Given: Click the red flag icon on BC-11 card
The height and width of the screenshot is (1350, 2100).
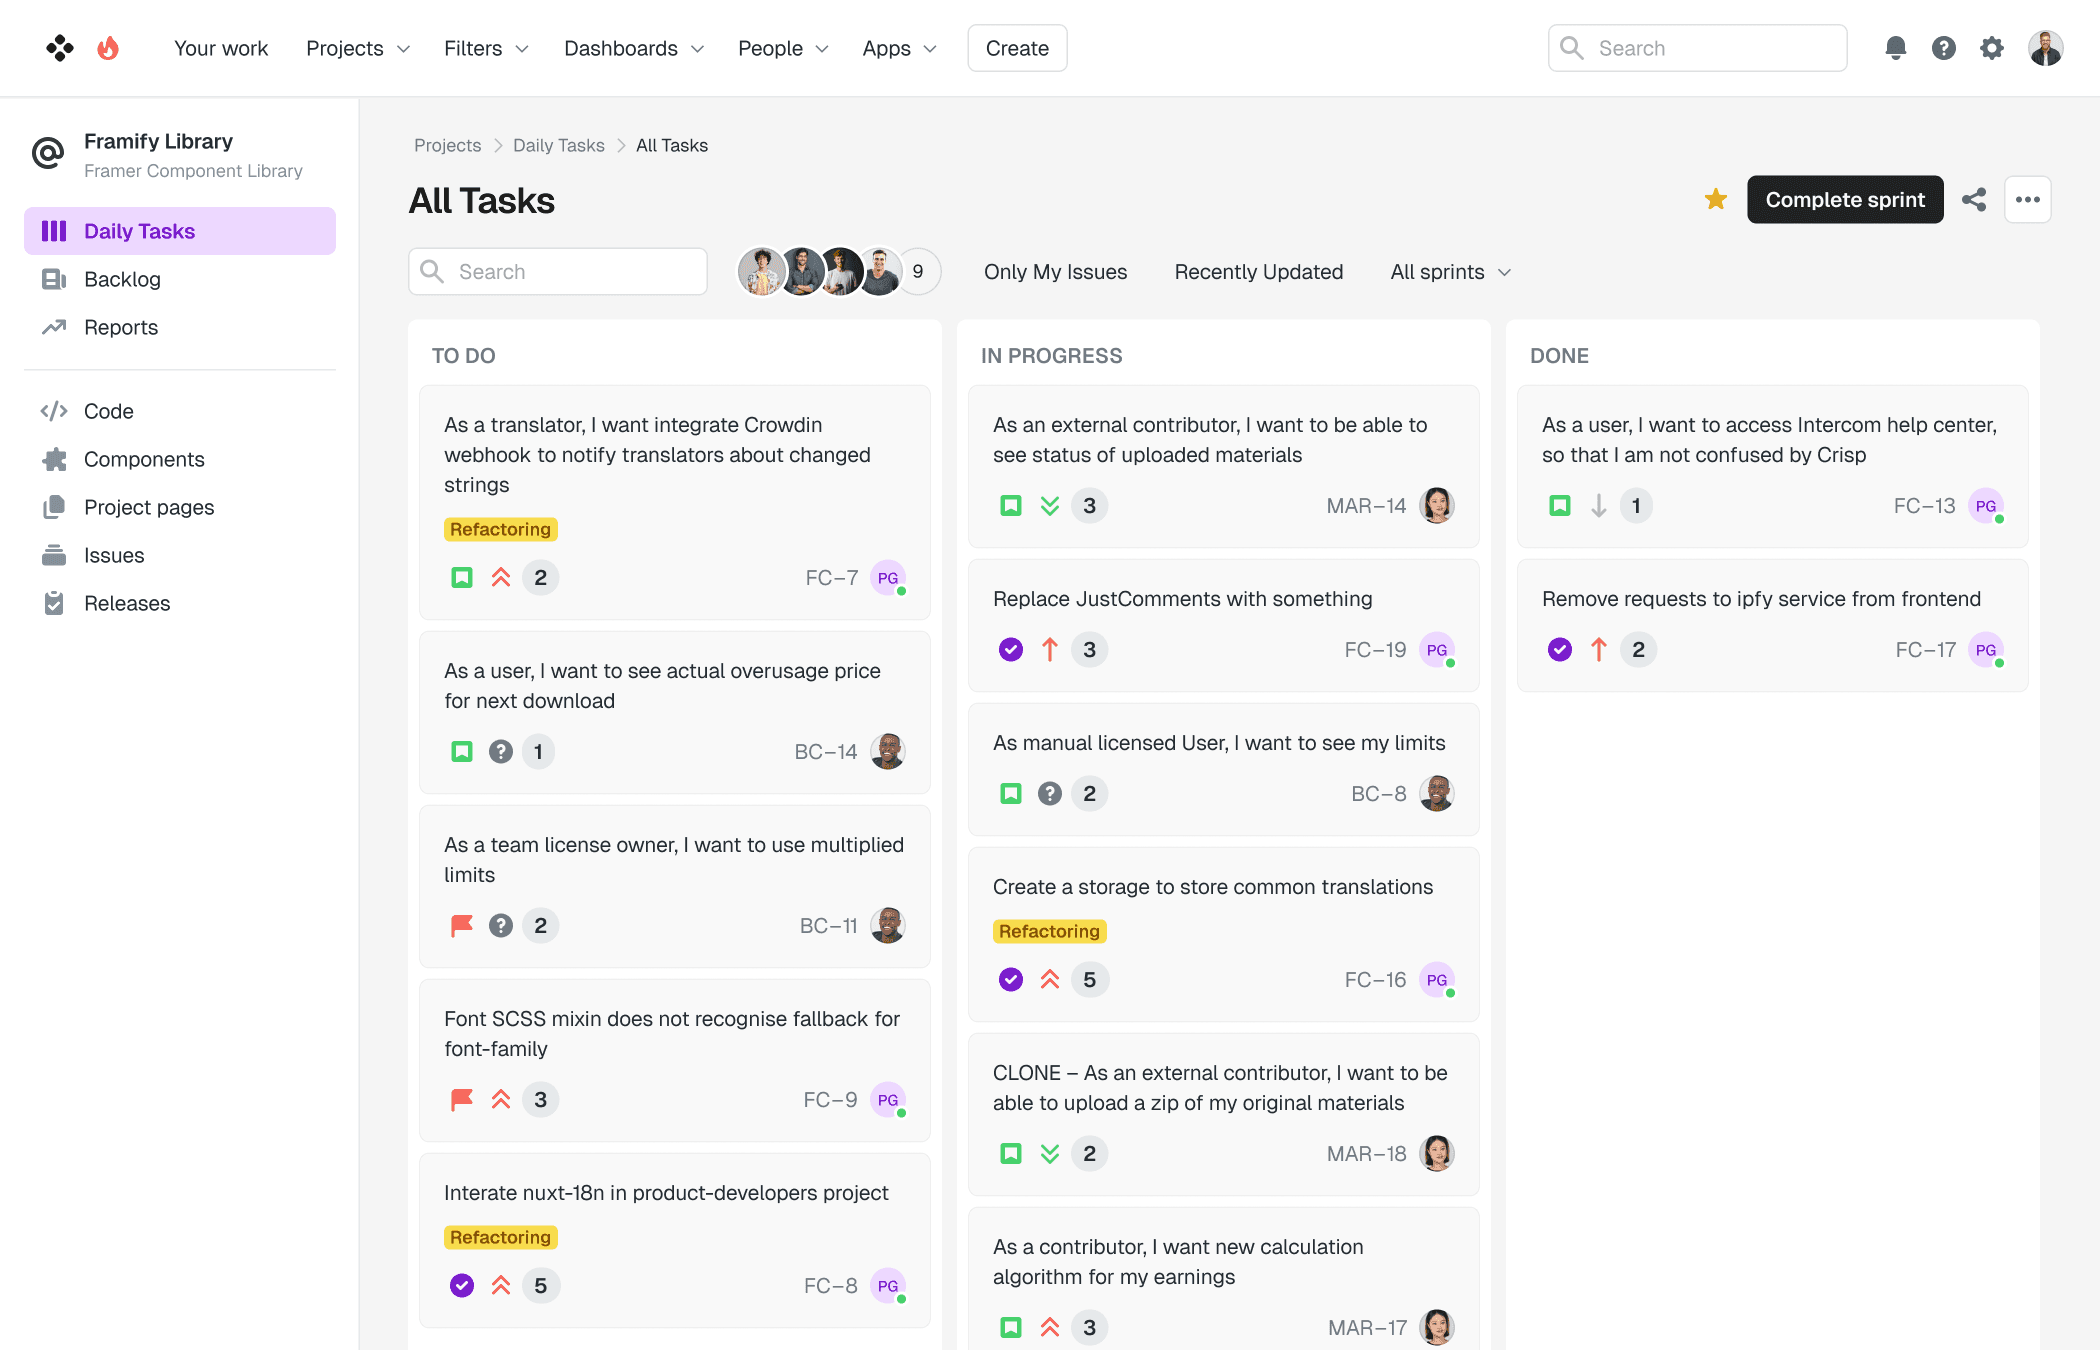Looking at the screenshot, I should click(461, 926).
